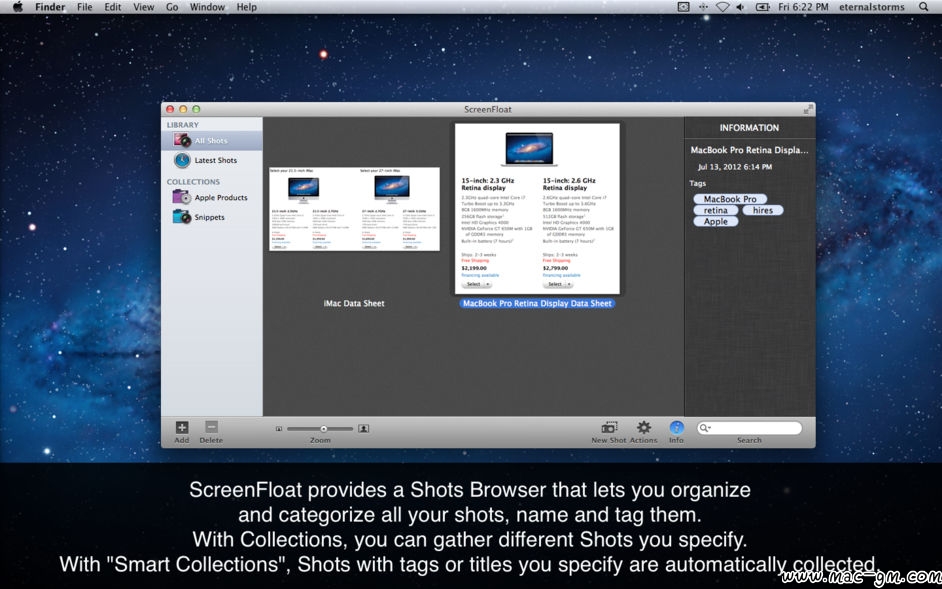The width and height of the screenshot is (942, 589).
Task: Click the small thumbnail zoom-out icon
Action: 279,429
